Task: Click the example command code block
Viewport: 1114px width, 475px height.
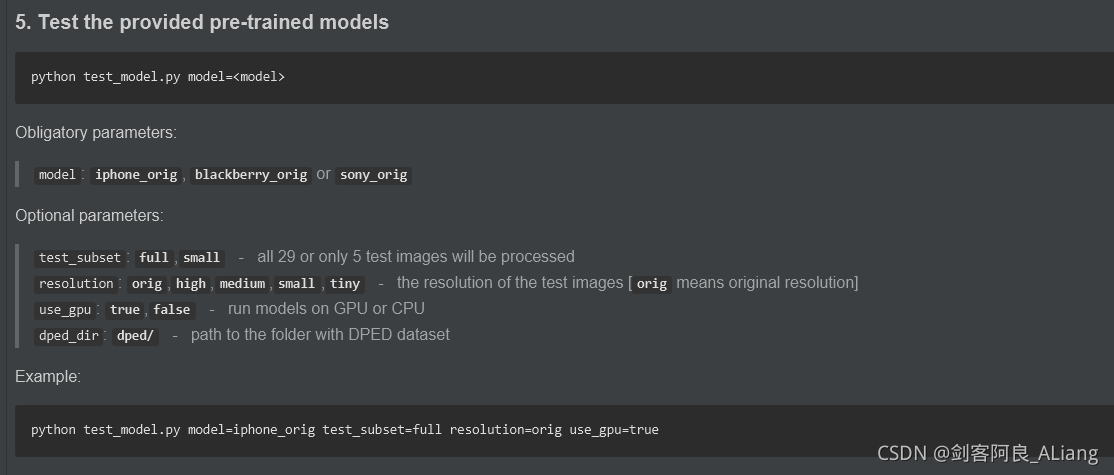Action: pos(564,430)
